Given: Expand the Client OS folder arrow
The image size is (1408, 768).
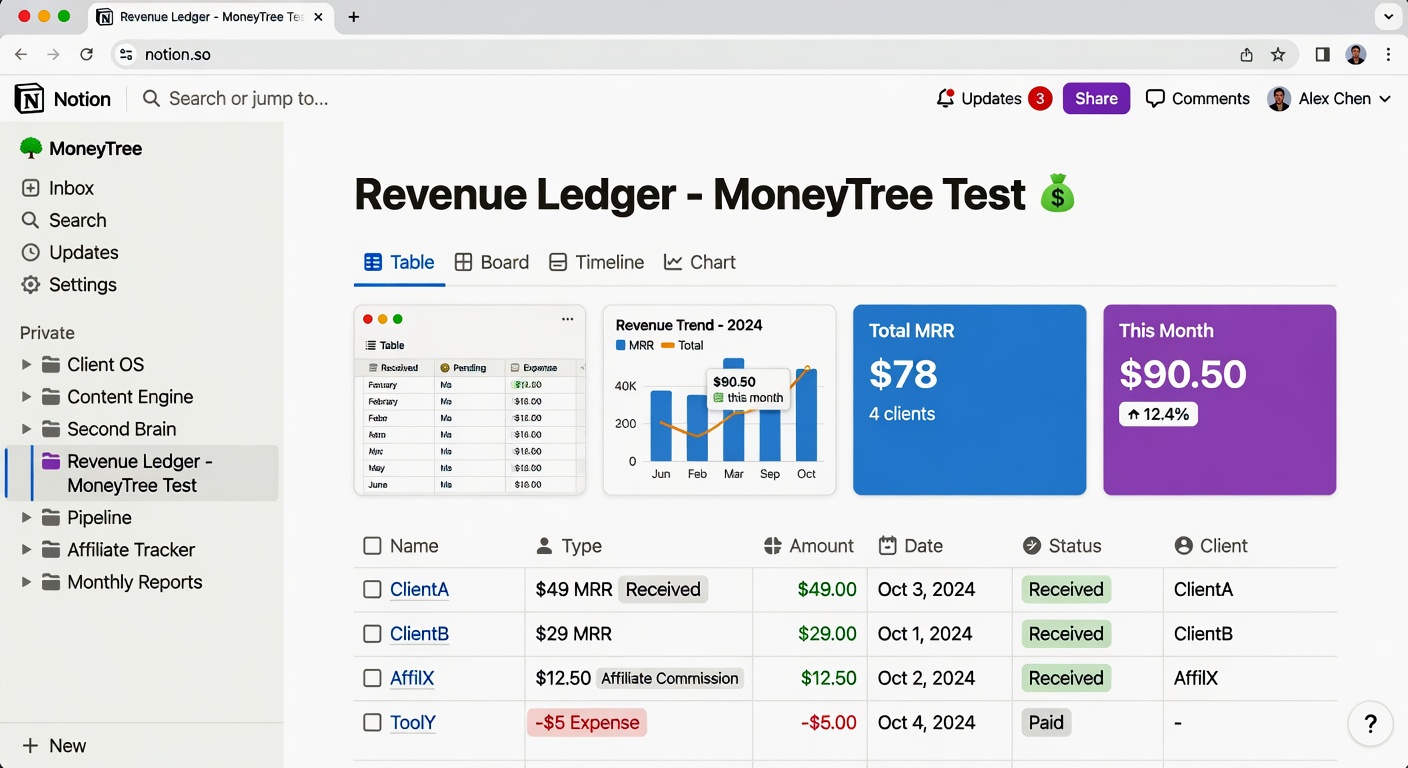Looking at the screenshot, I should click(x=27, y=364).
